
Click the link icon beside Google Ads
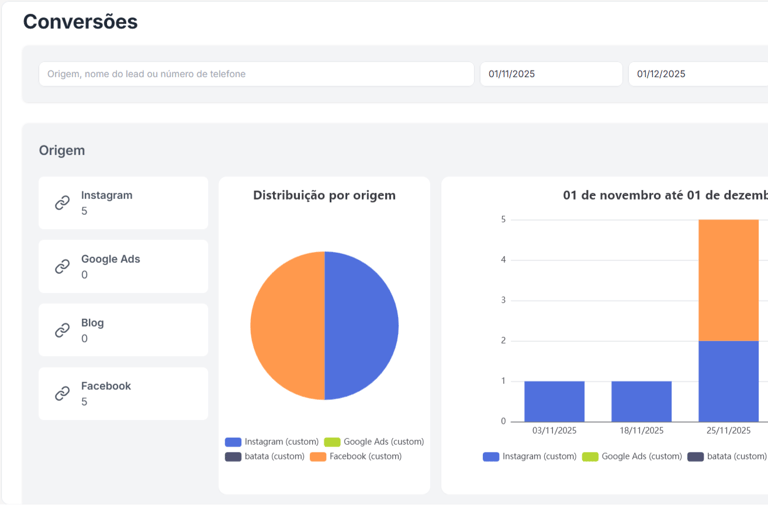[x=62, y=267]
